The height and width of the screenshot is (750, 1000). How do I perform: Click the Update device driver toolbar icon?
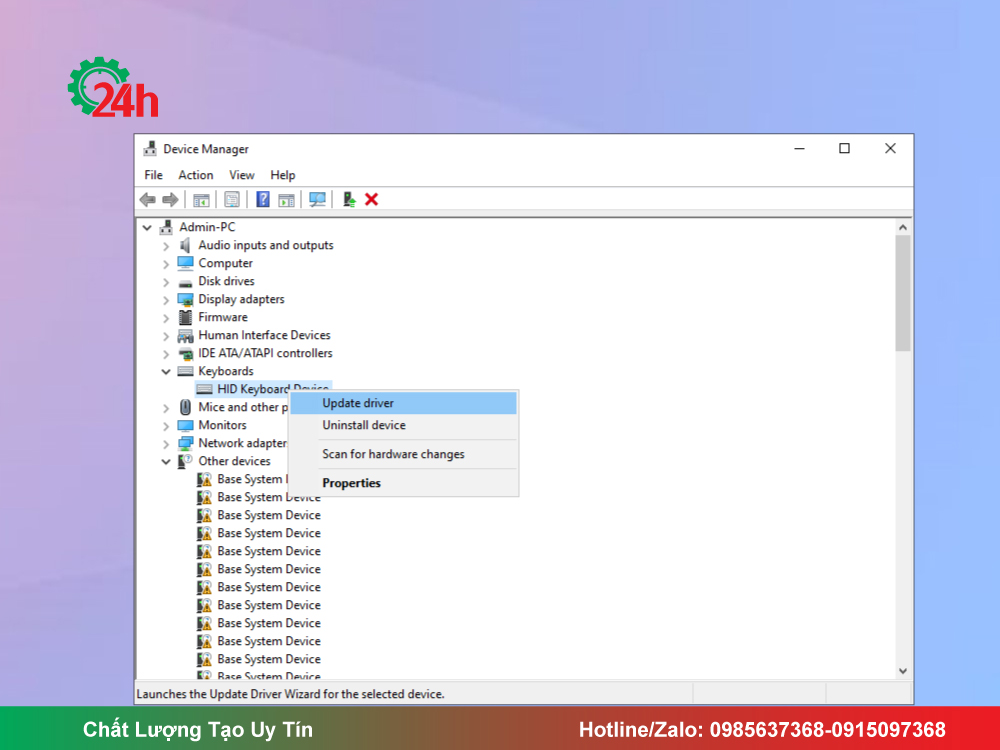pos(349,200)
